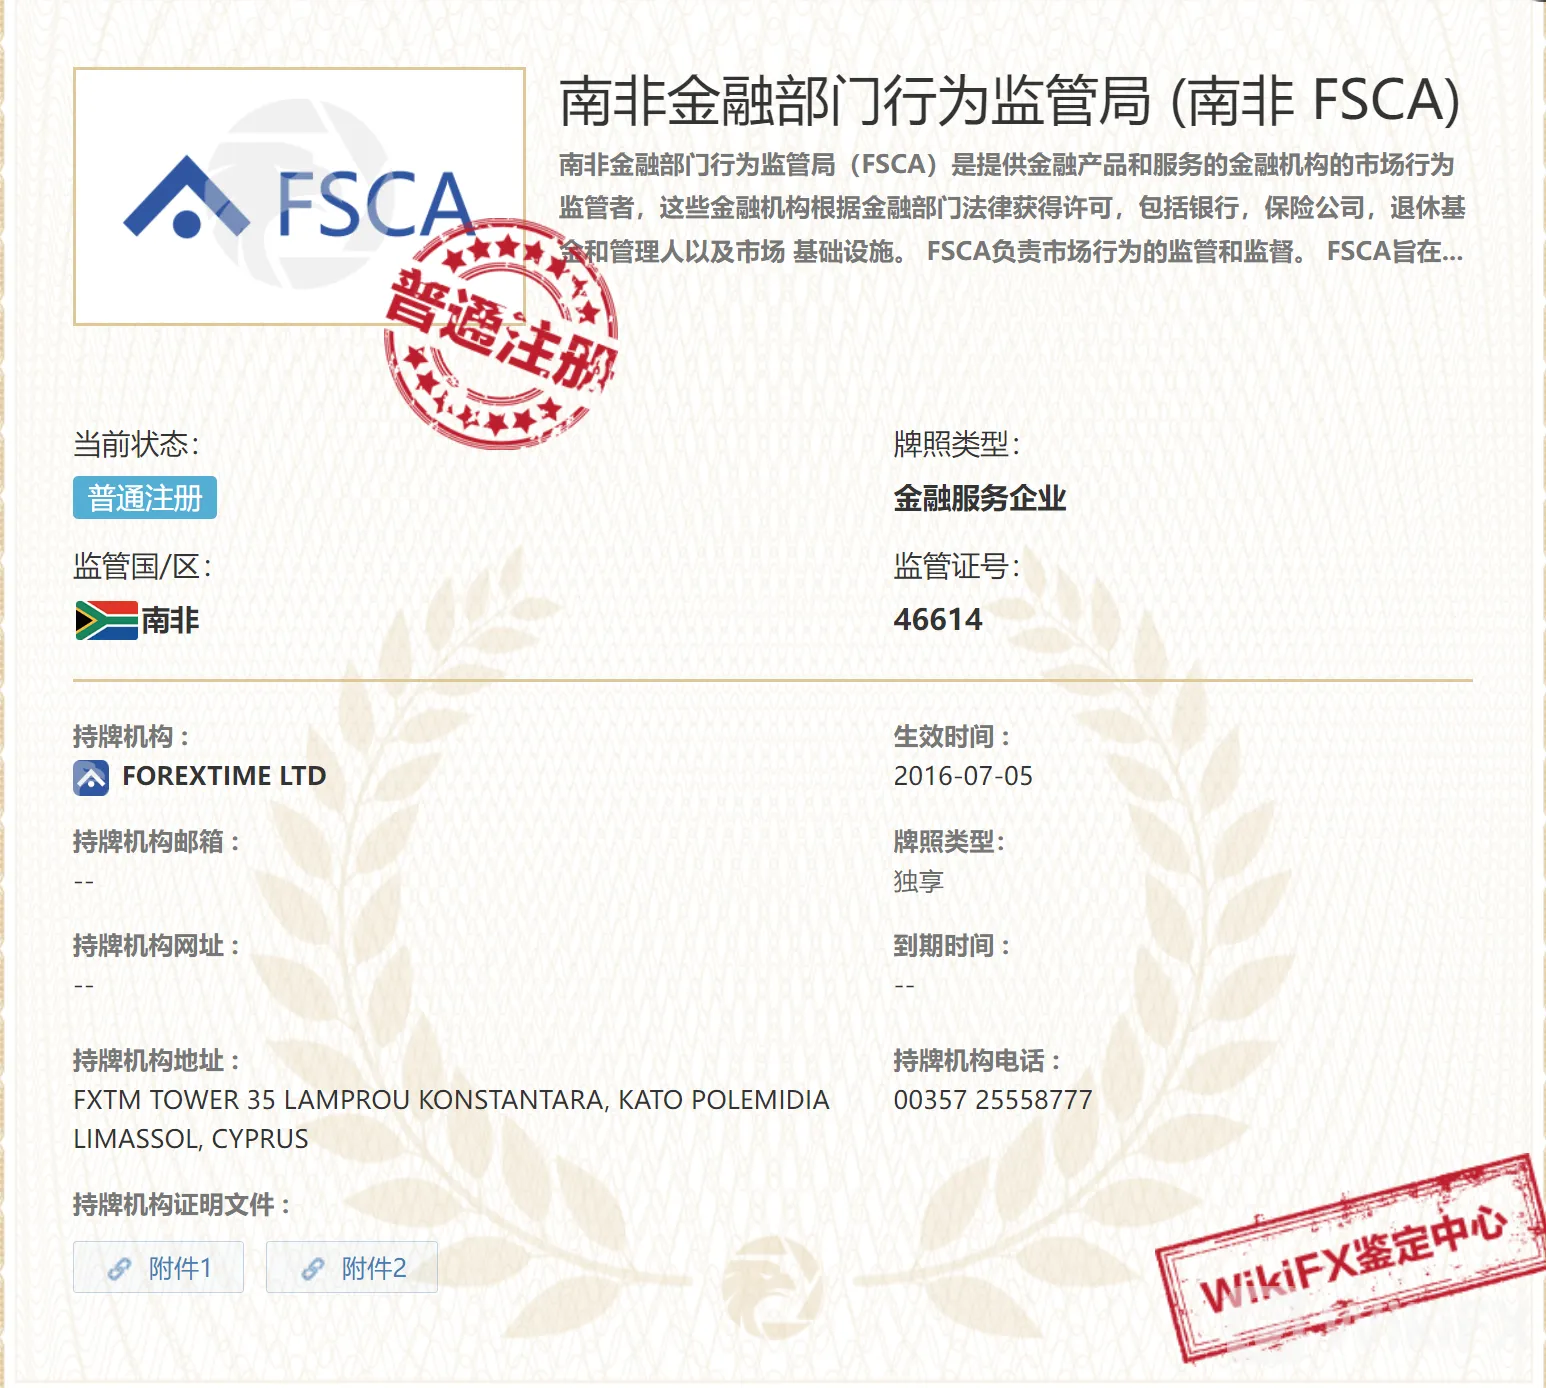
Task: Open the FOREXTIME LTD institution name
Action: (x=224, y=776)
